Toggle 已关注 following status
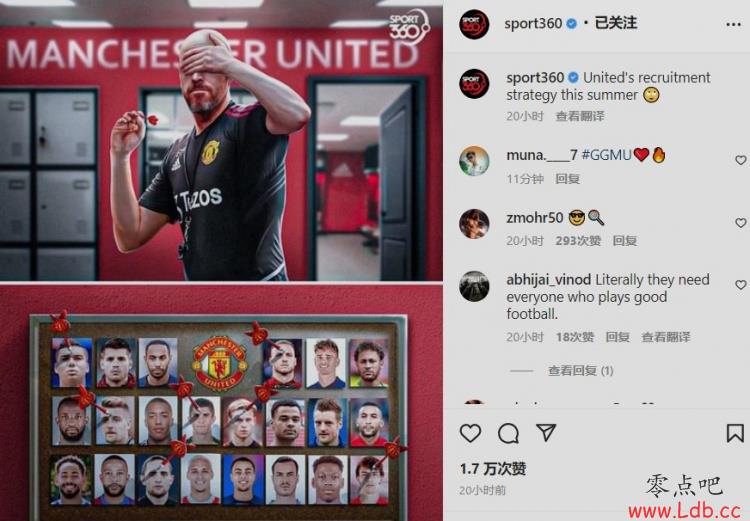Image resolution: width=750 pixels, height=521 pixels. (616, 23)
